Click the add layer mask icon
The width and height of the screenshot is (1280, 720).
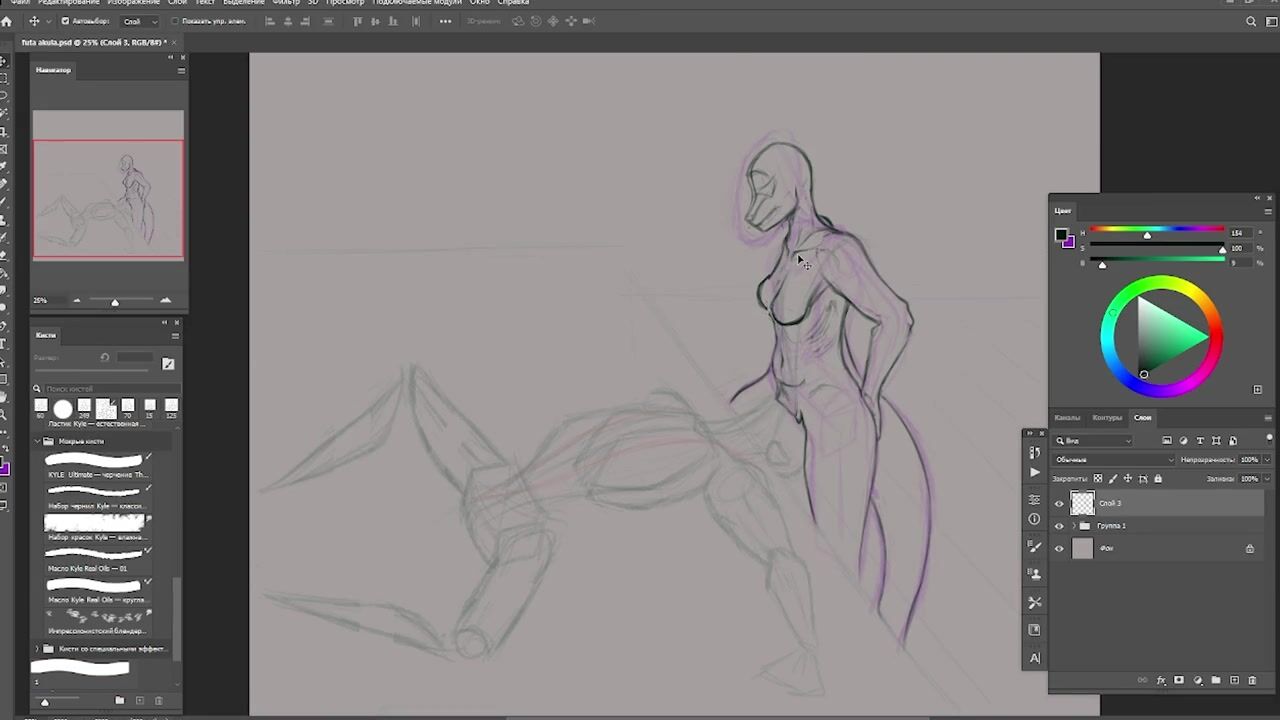click(x=1179, y=680)
